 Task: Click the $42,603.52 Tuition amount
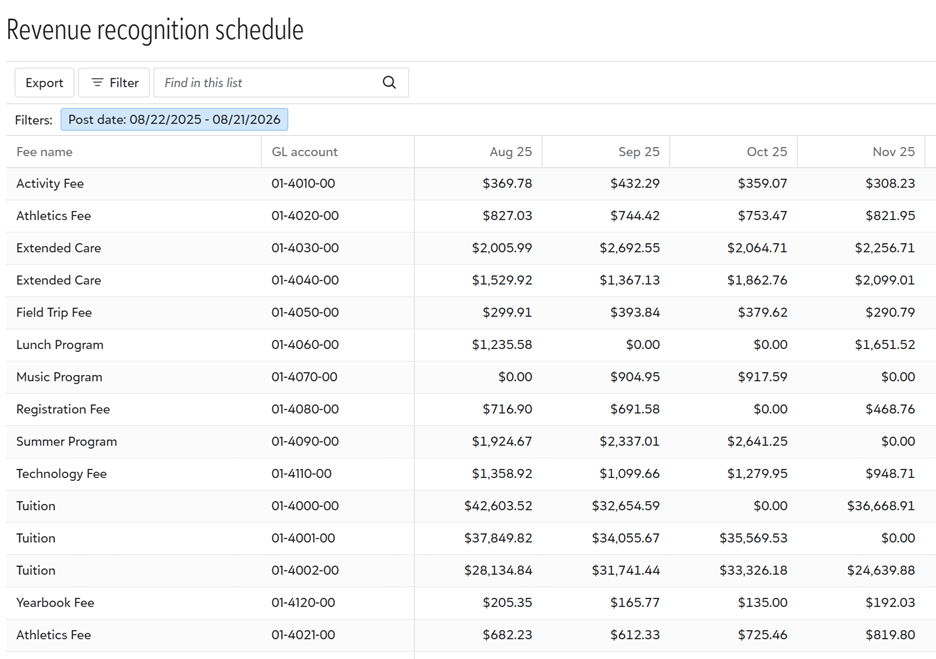[x=498, y=506]
